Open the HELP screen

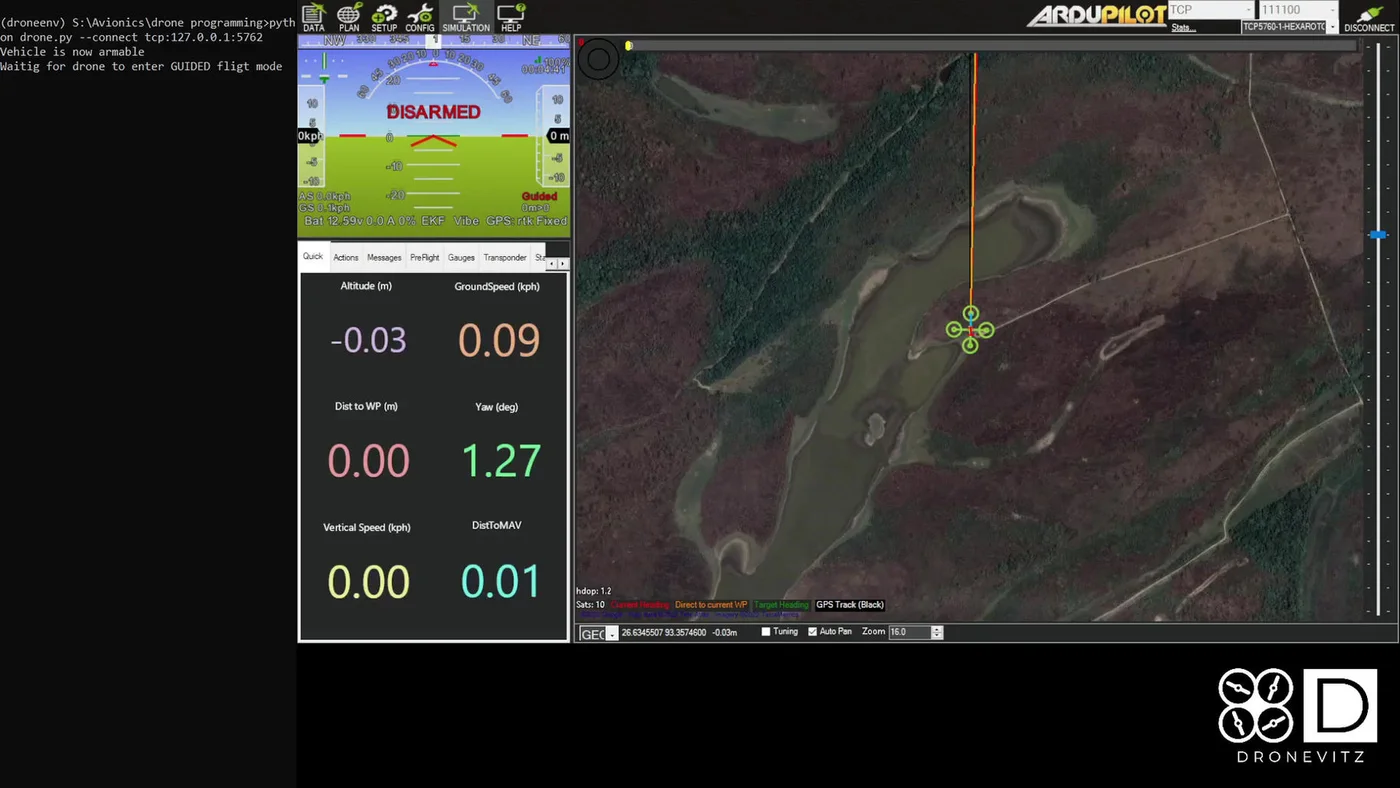511,17
